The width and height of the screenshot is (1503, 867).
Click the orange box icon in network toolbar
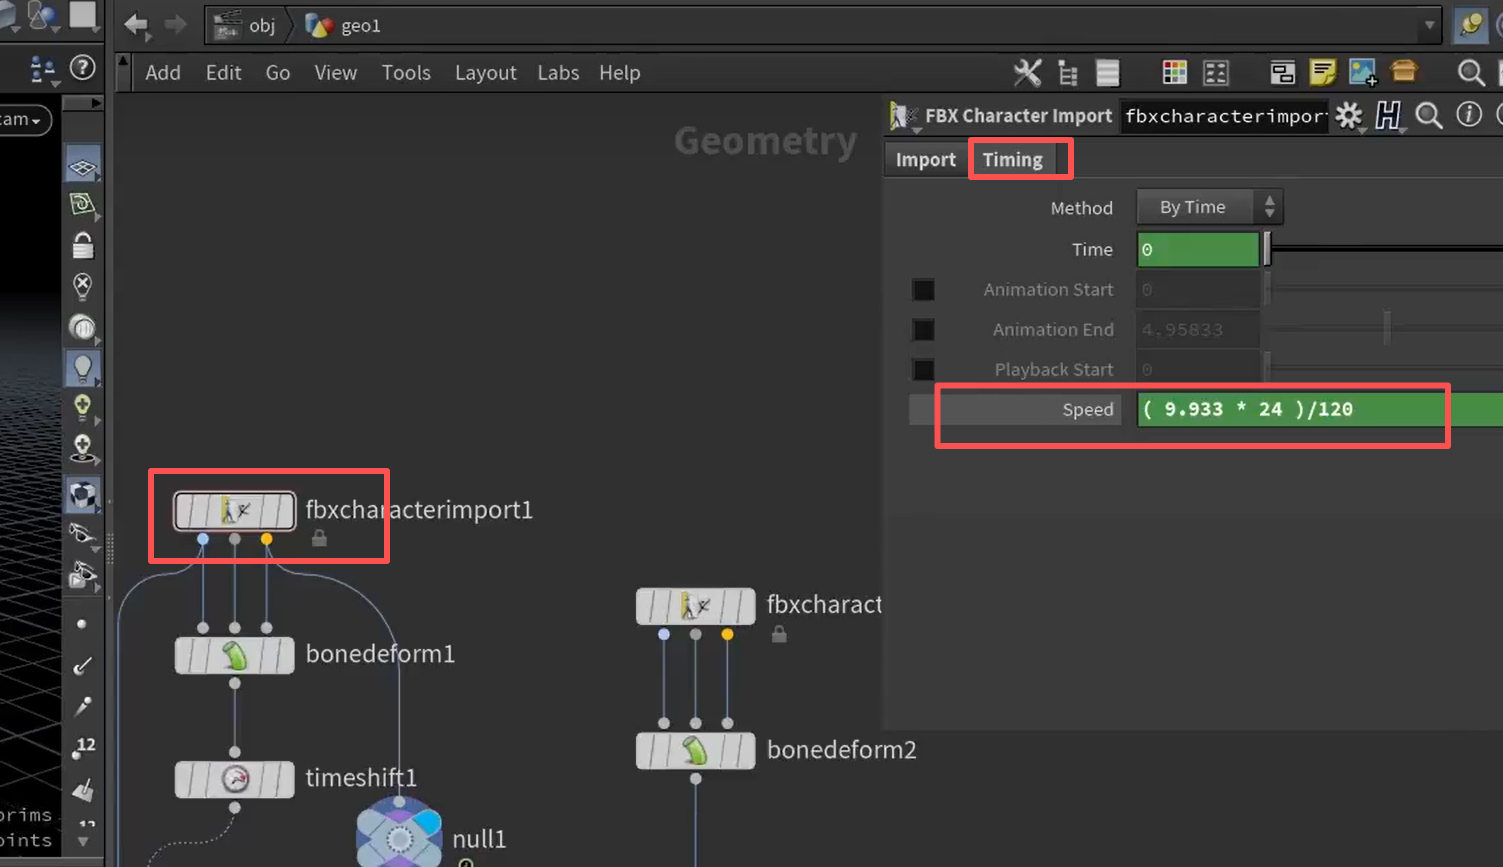tap(1404, 71)
